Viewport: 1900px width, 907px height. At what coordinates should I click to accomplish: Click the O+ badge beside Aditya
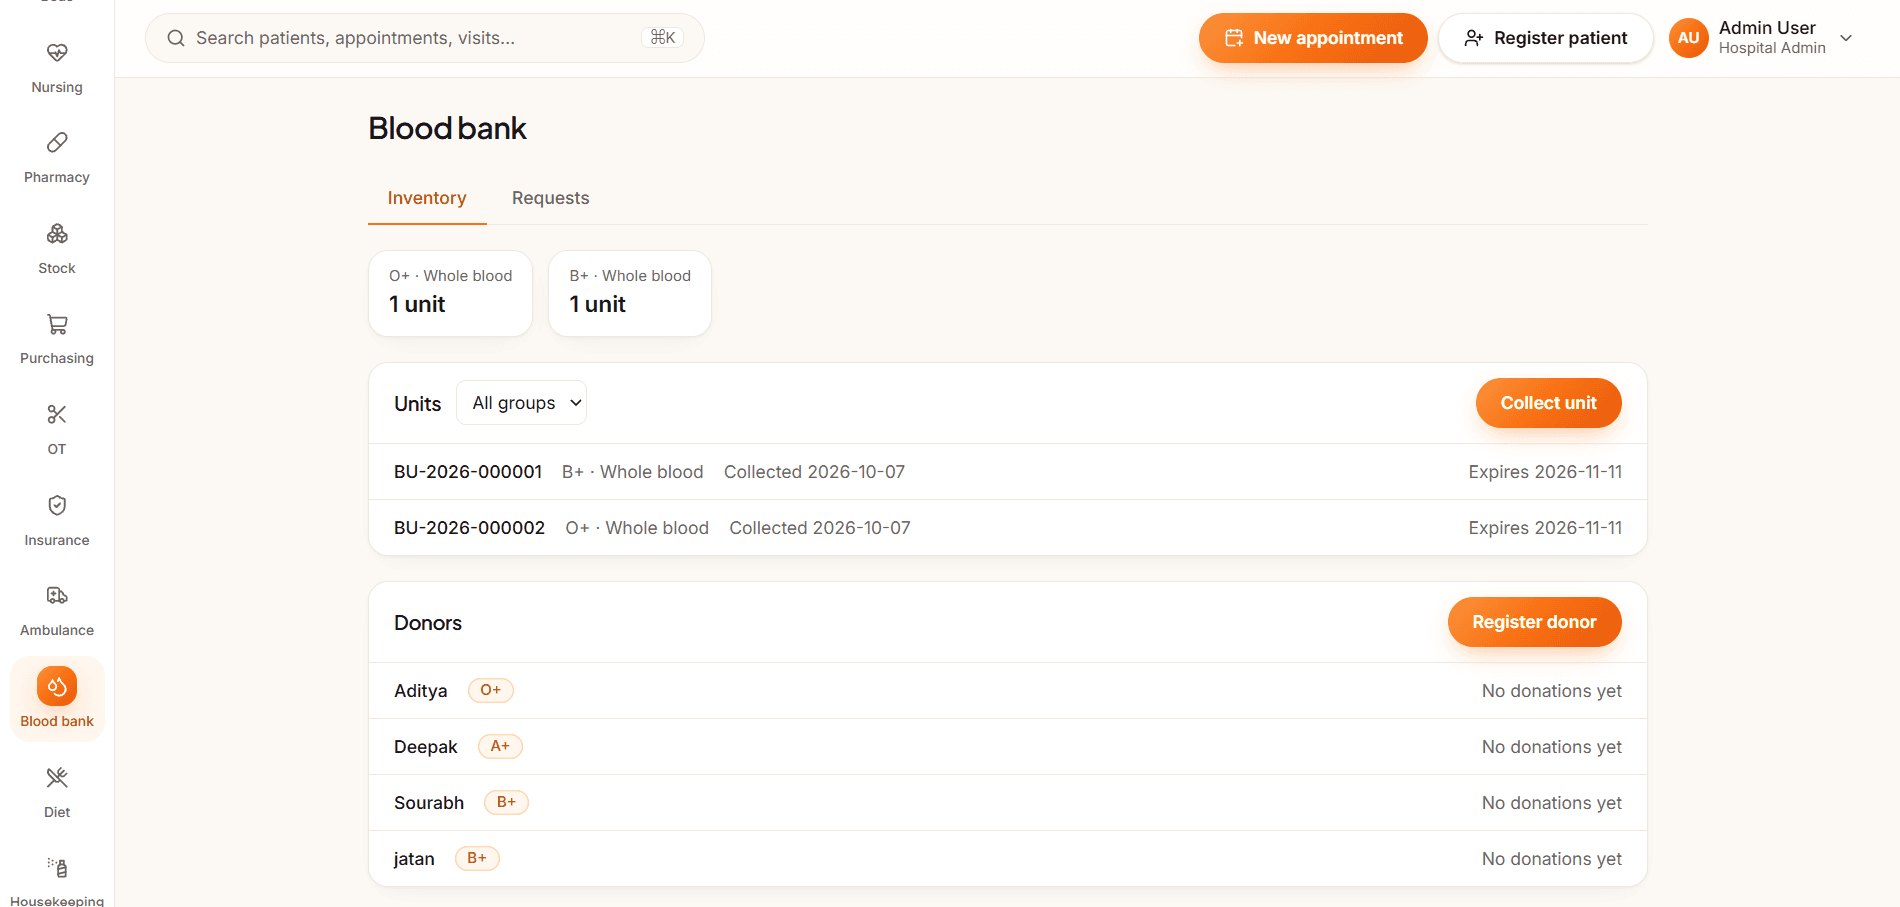pyautogui.click(x=490, y=690)
